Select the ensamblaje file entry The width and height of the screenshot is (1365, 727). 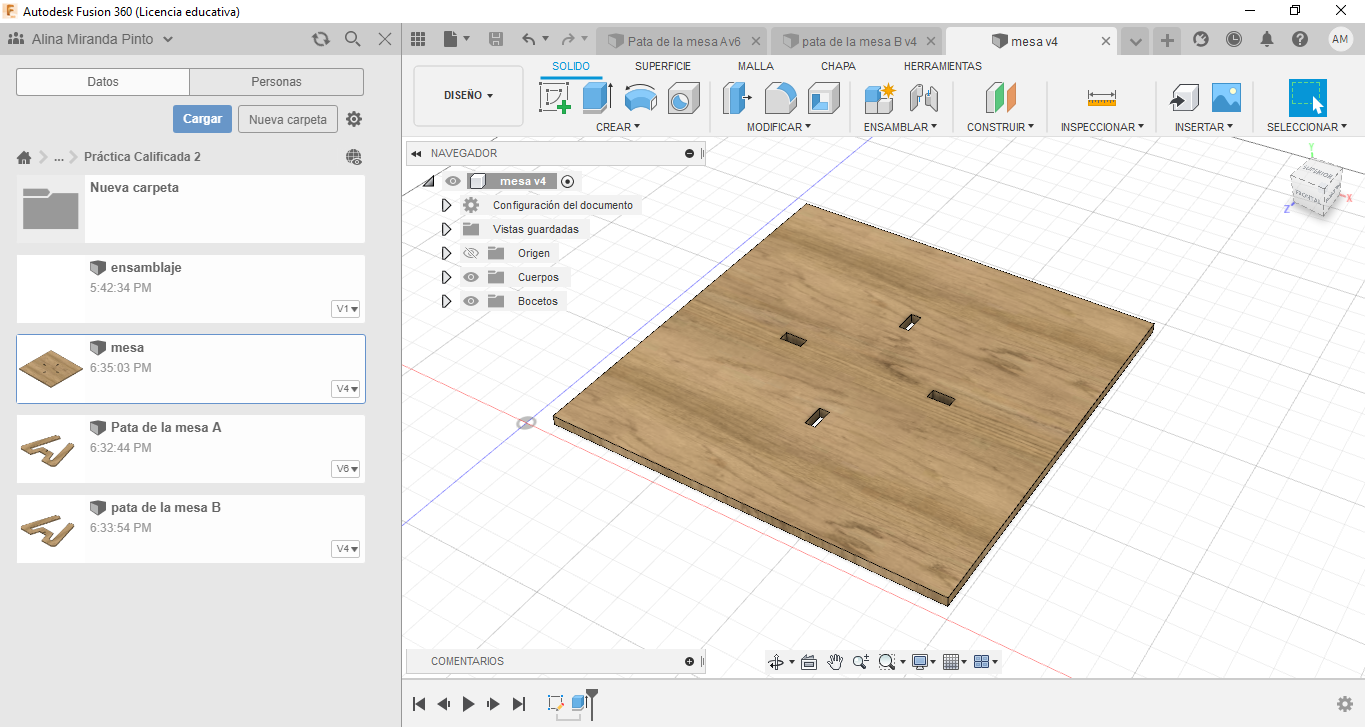(191, 288)
